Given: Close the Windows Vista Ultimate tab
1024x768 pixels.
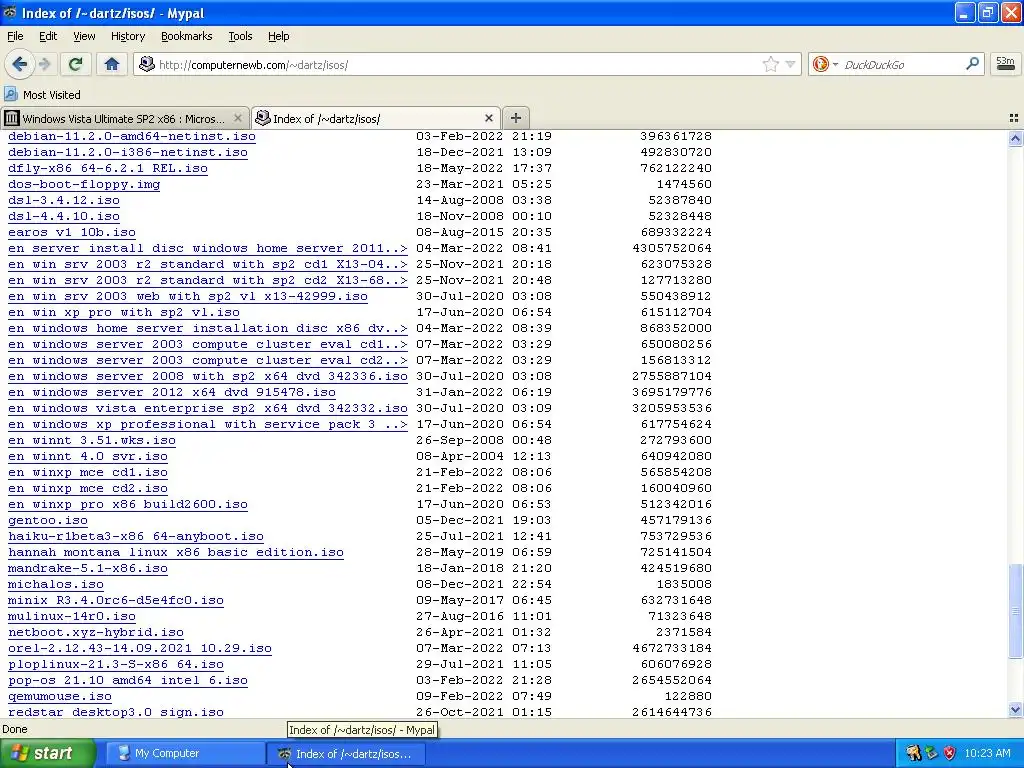Looking at the screenshot, I should [238, 118].
